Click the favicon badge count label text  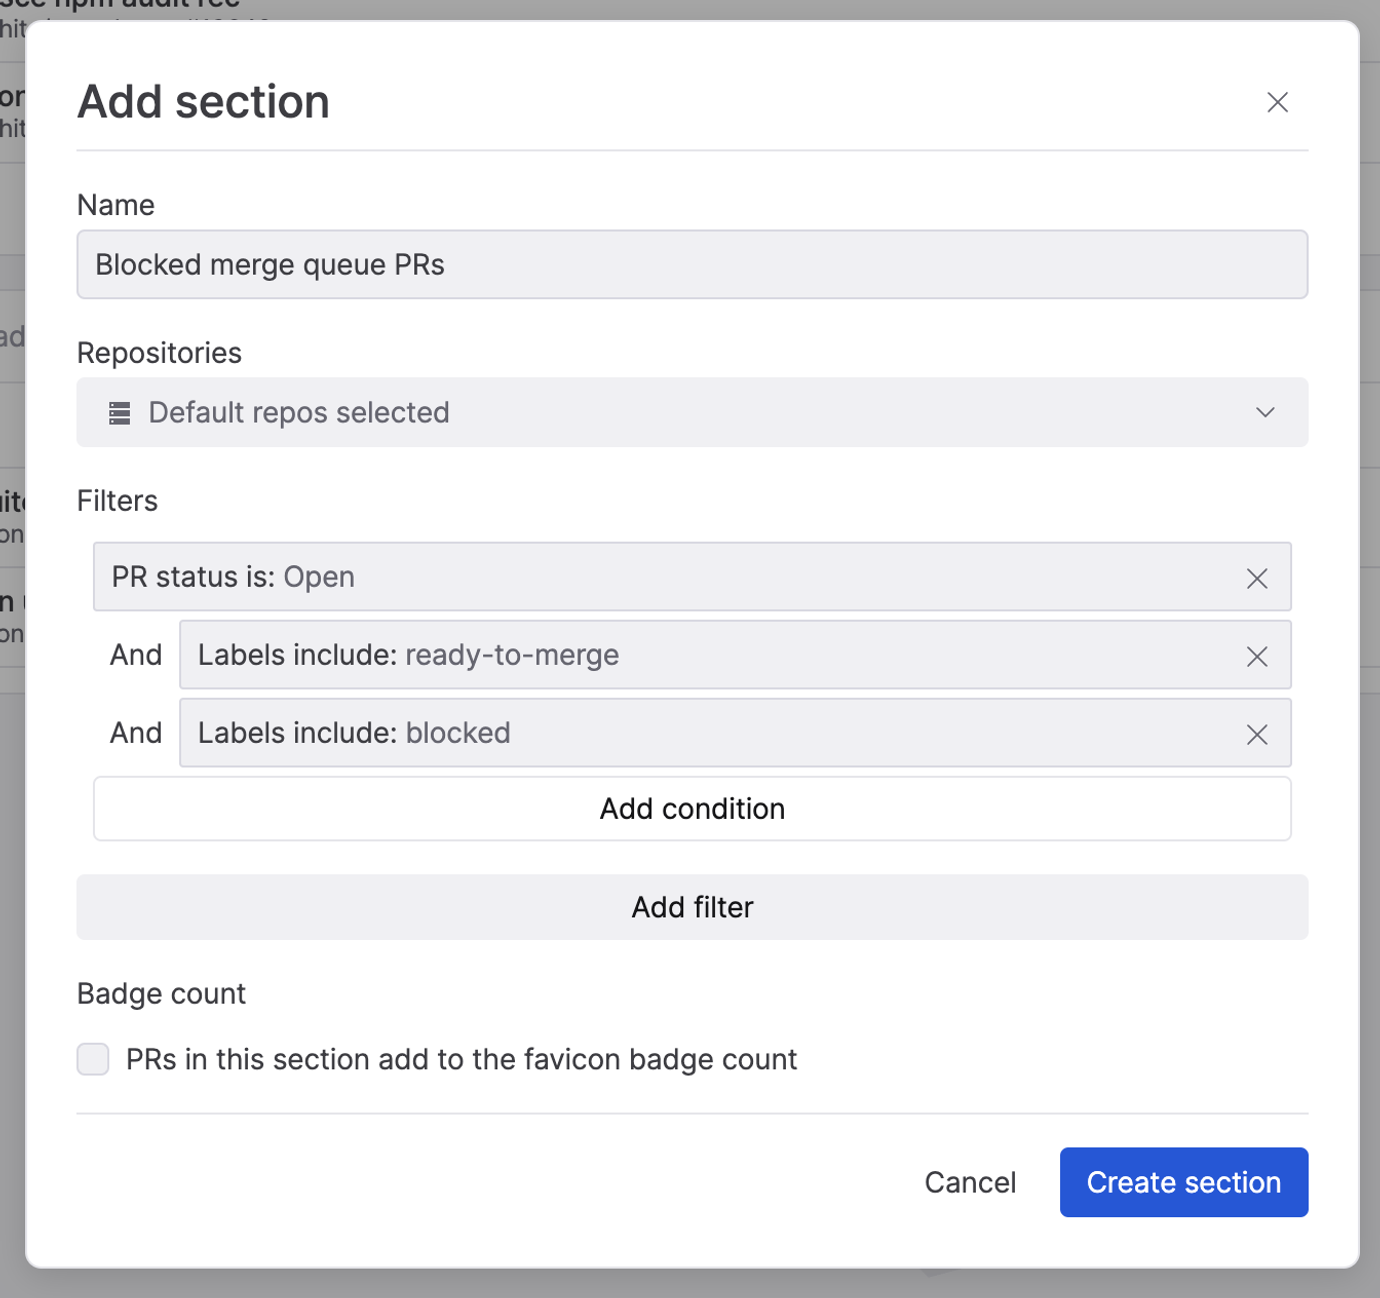(x=461, y=1059)
